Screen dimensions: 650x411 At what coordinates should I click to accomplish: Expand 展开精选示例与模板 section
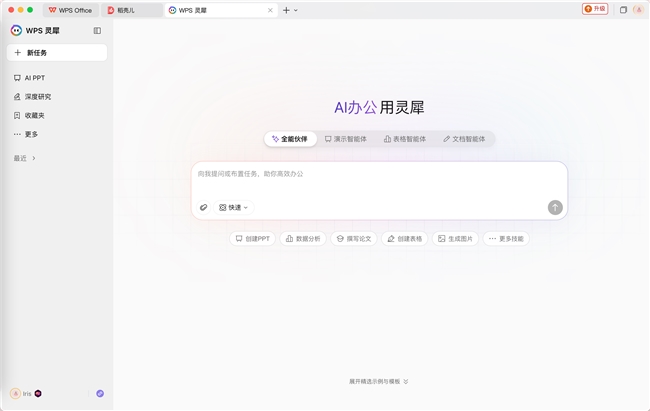point(378,381)
